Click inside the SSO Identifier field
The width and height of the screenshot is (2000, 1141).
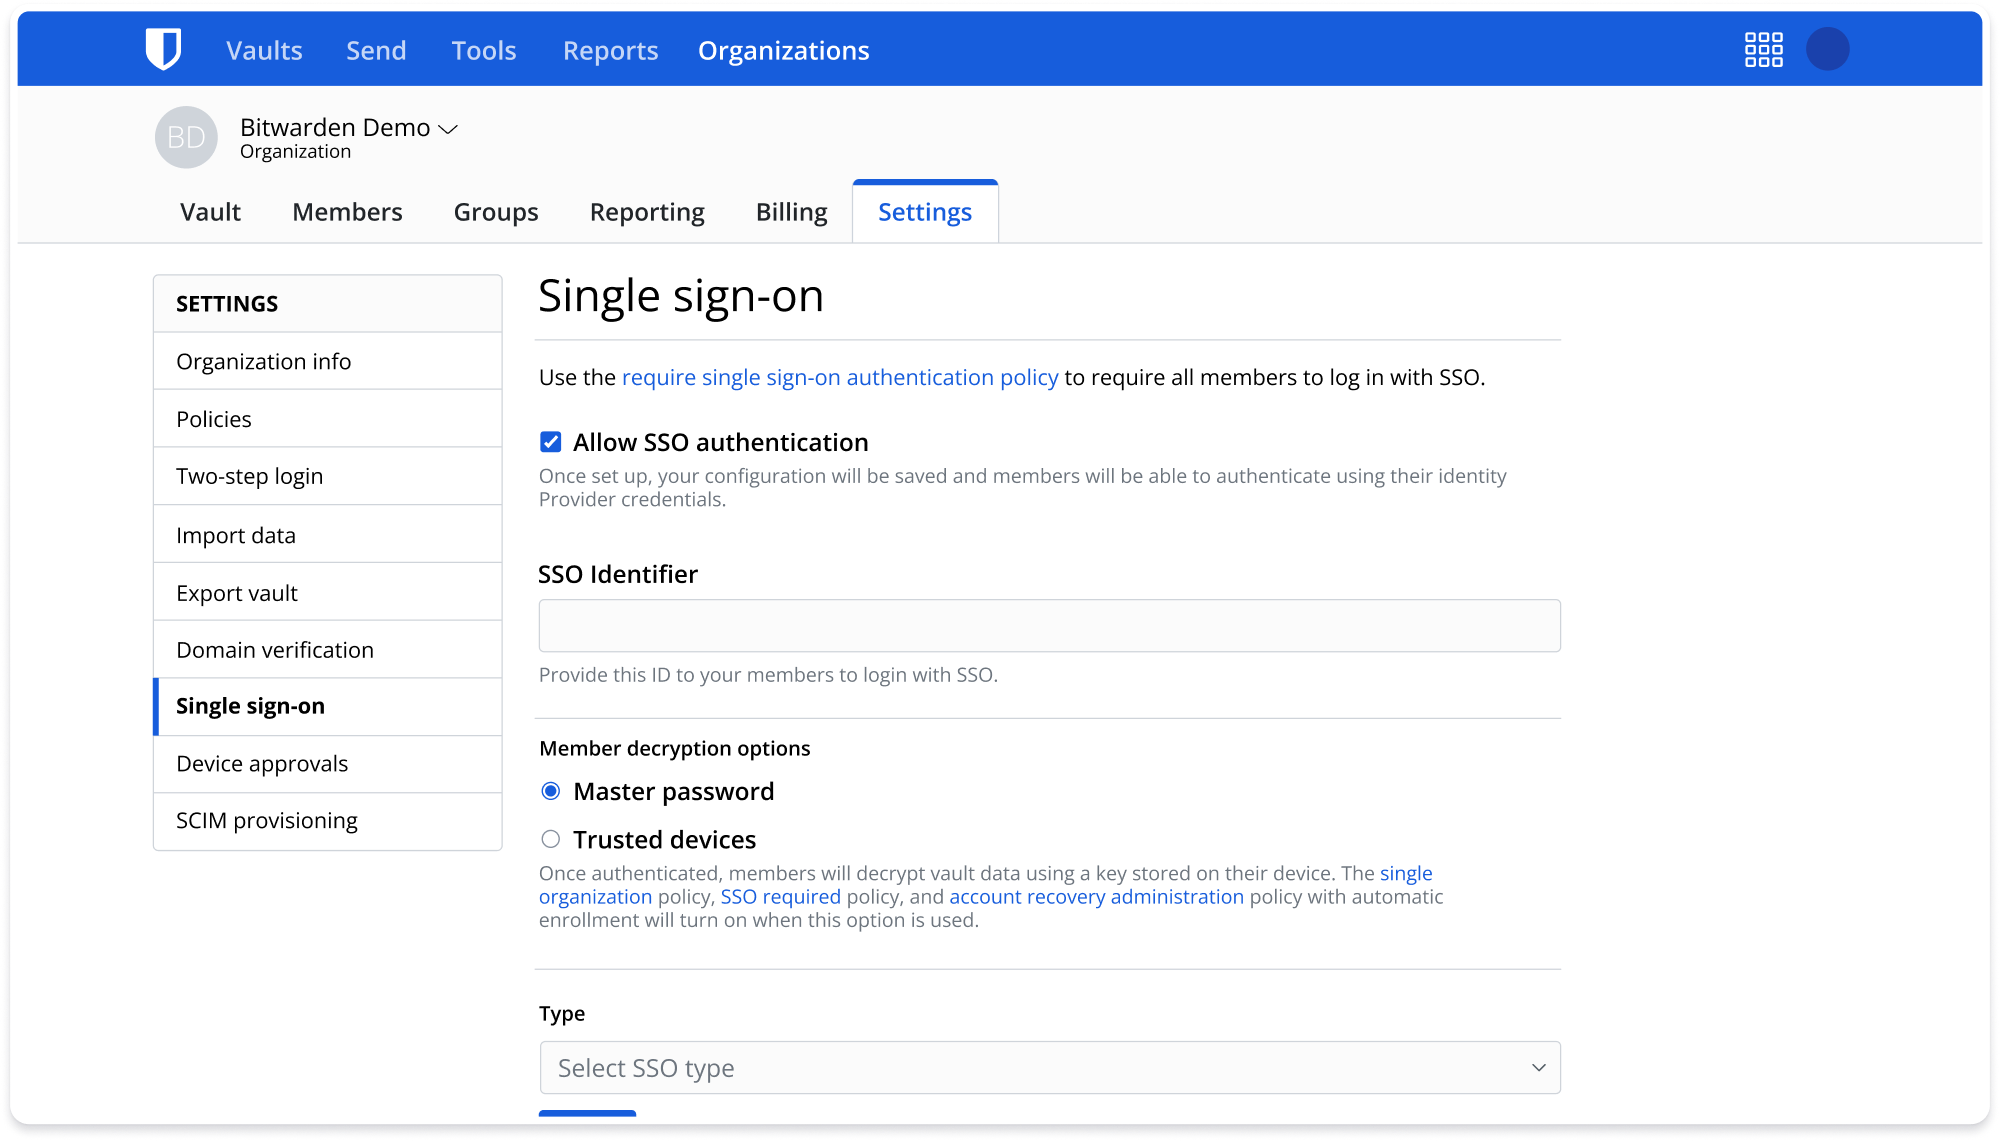coord(1049,626)
